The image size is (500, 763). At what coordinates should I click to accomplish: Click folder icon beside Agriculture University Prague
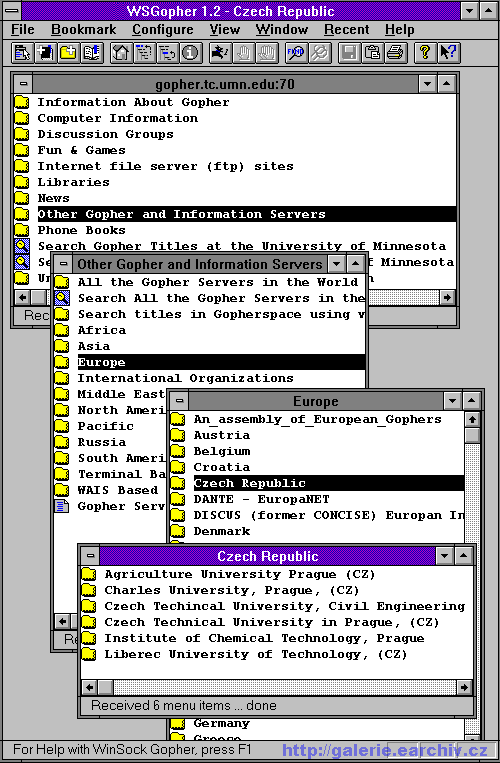[x=89, y=574]
